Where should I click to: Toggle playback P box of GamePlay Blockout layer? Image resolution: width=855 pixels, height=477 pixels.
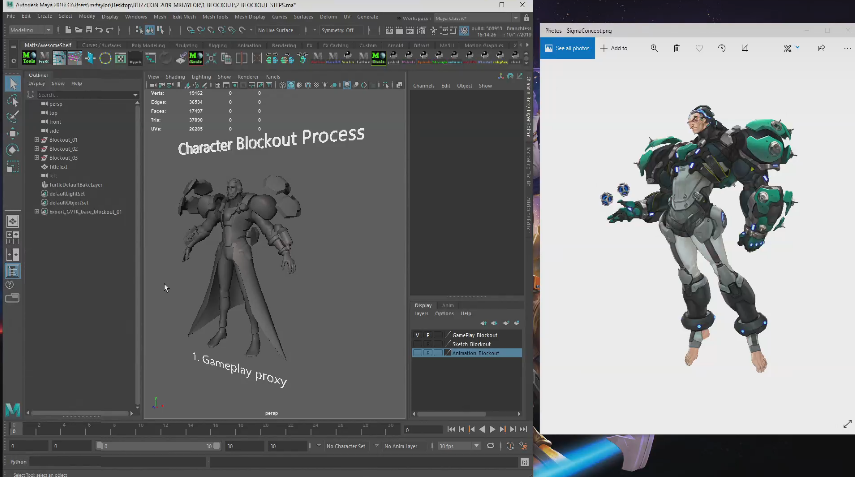428,335
